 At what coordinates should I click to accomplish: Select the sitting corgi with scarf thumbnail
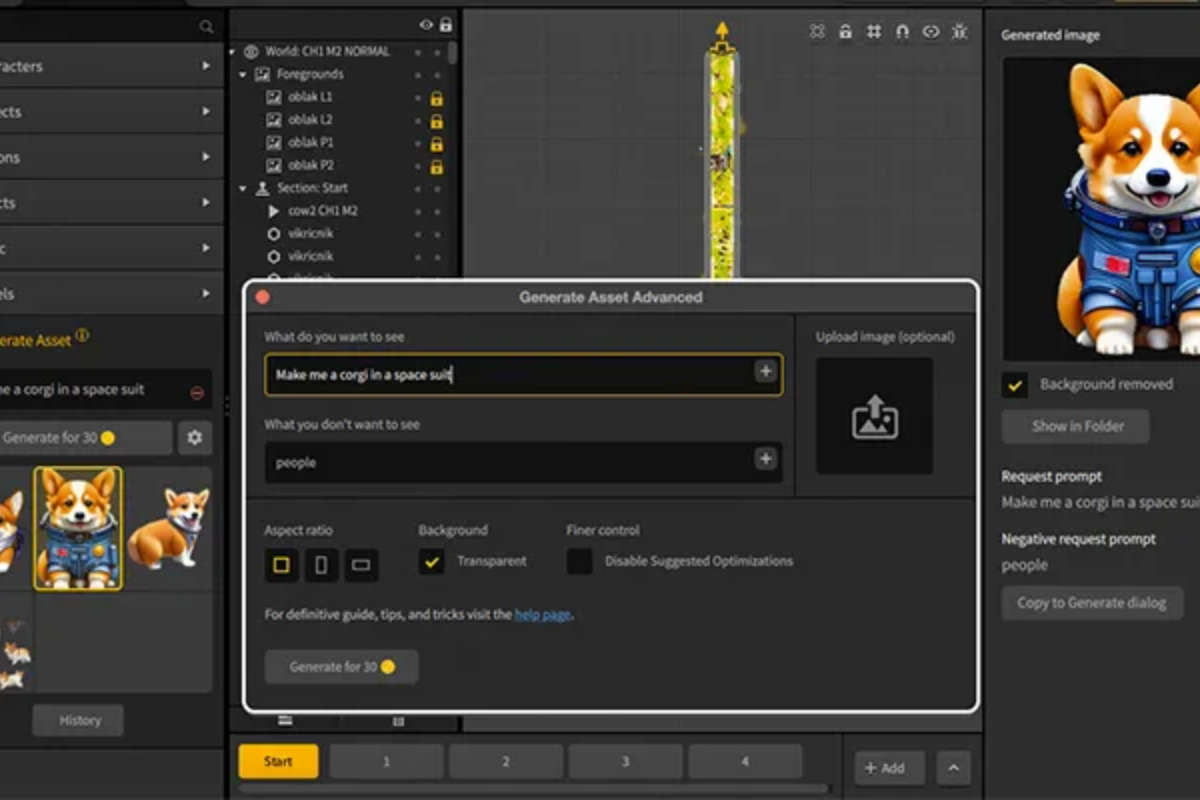tap(168, 528)
